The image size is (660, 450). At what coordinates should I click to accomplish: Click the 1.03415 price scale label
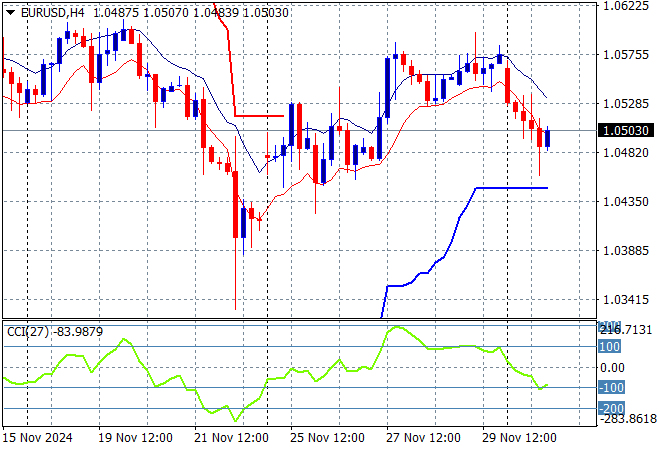pos(626,299)
